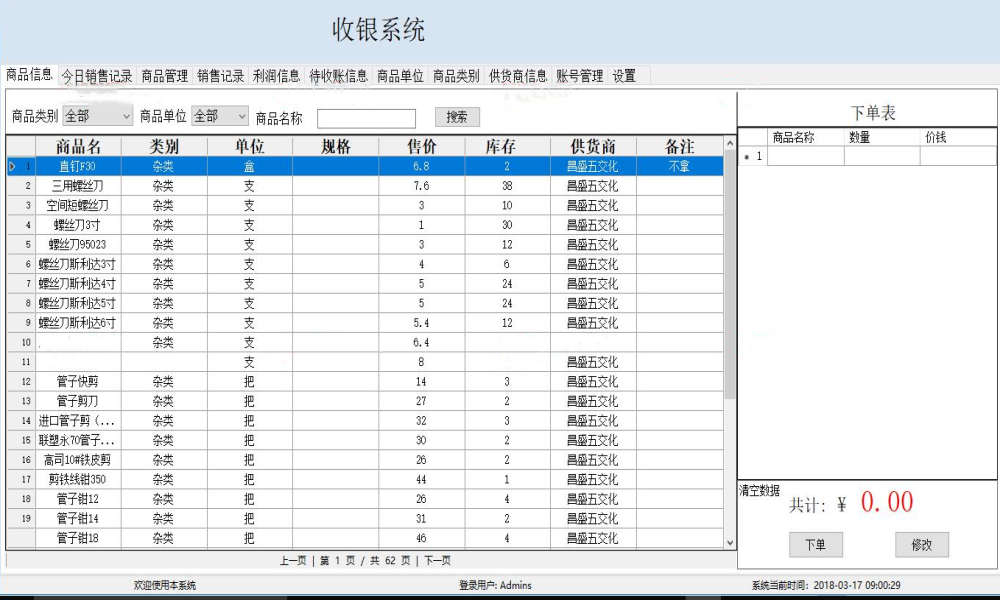1000x600 pixels.
Task: Select the 管子快剪 product row
Action: click(x=365, y=381)
